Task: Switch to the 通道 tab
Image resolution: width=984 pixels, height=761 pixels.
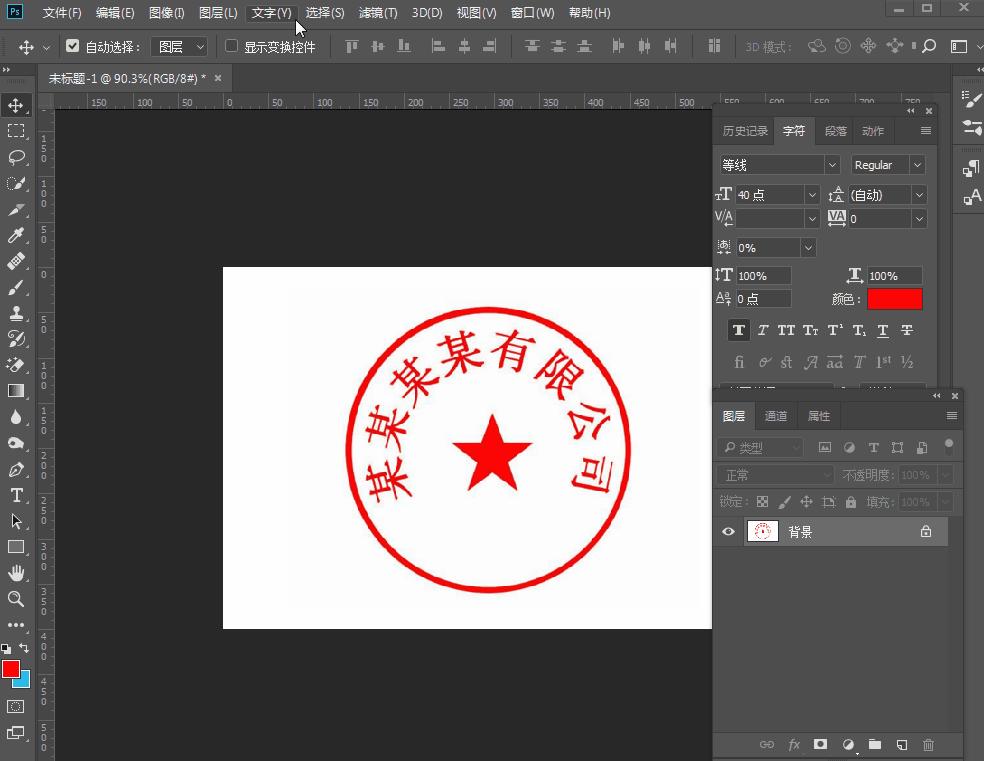Action: coord(776,415)
